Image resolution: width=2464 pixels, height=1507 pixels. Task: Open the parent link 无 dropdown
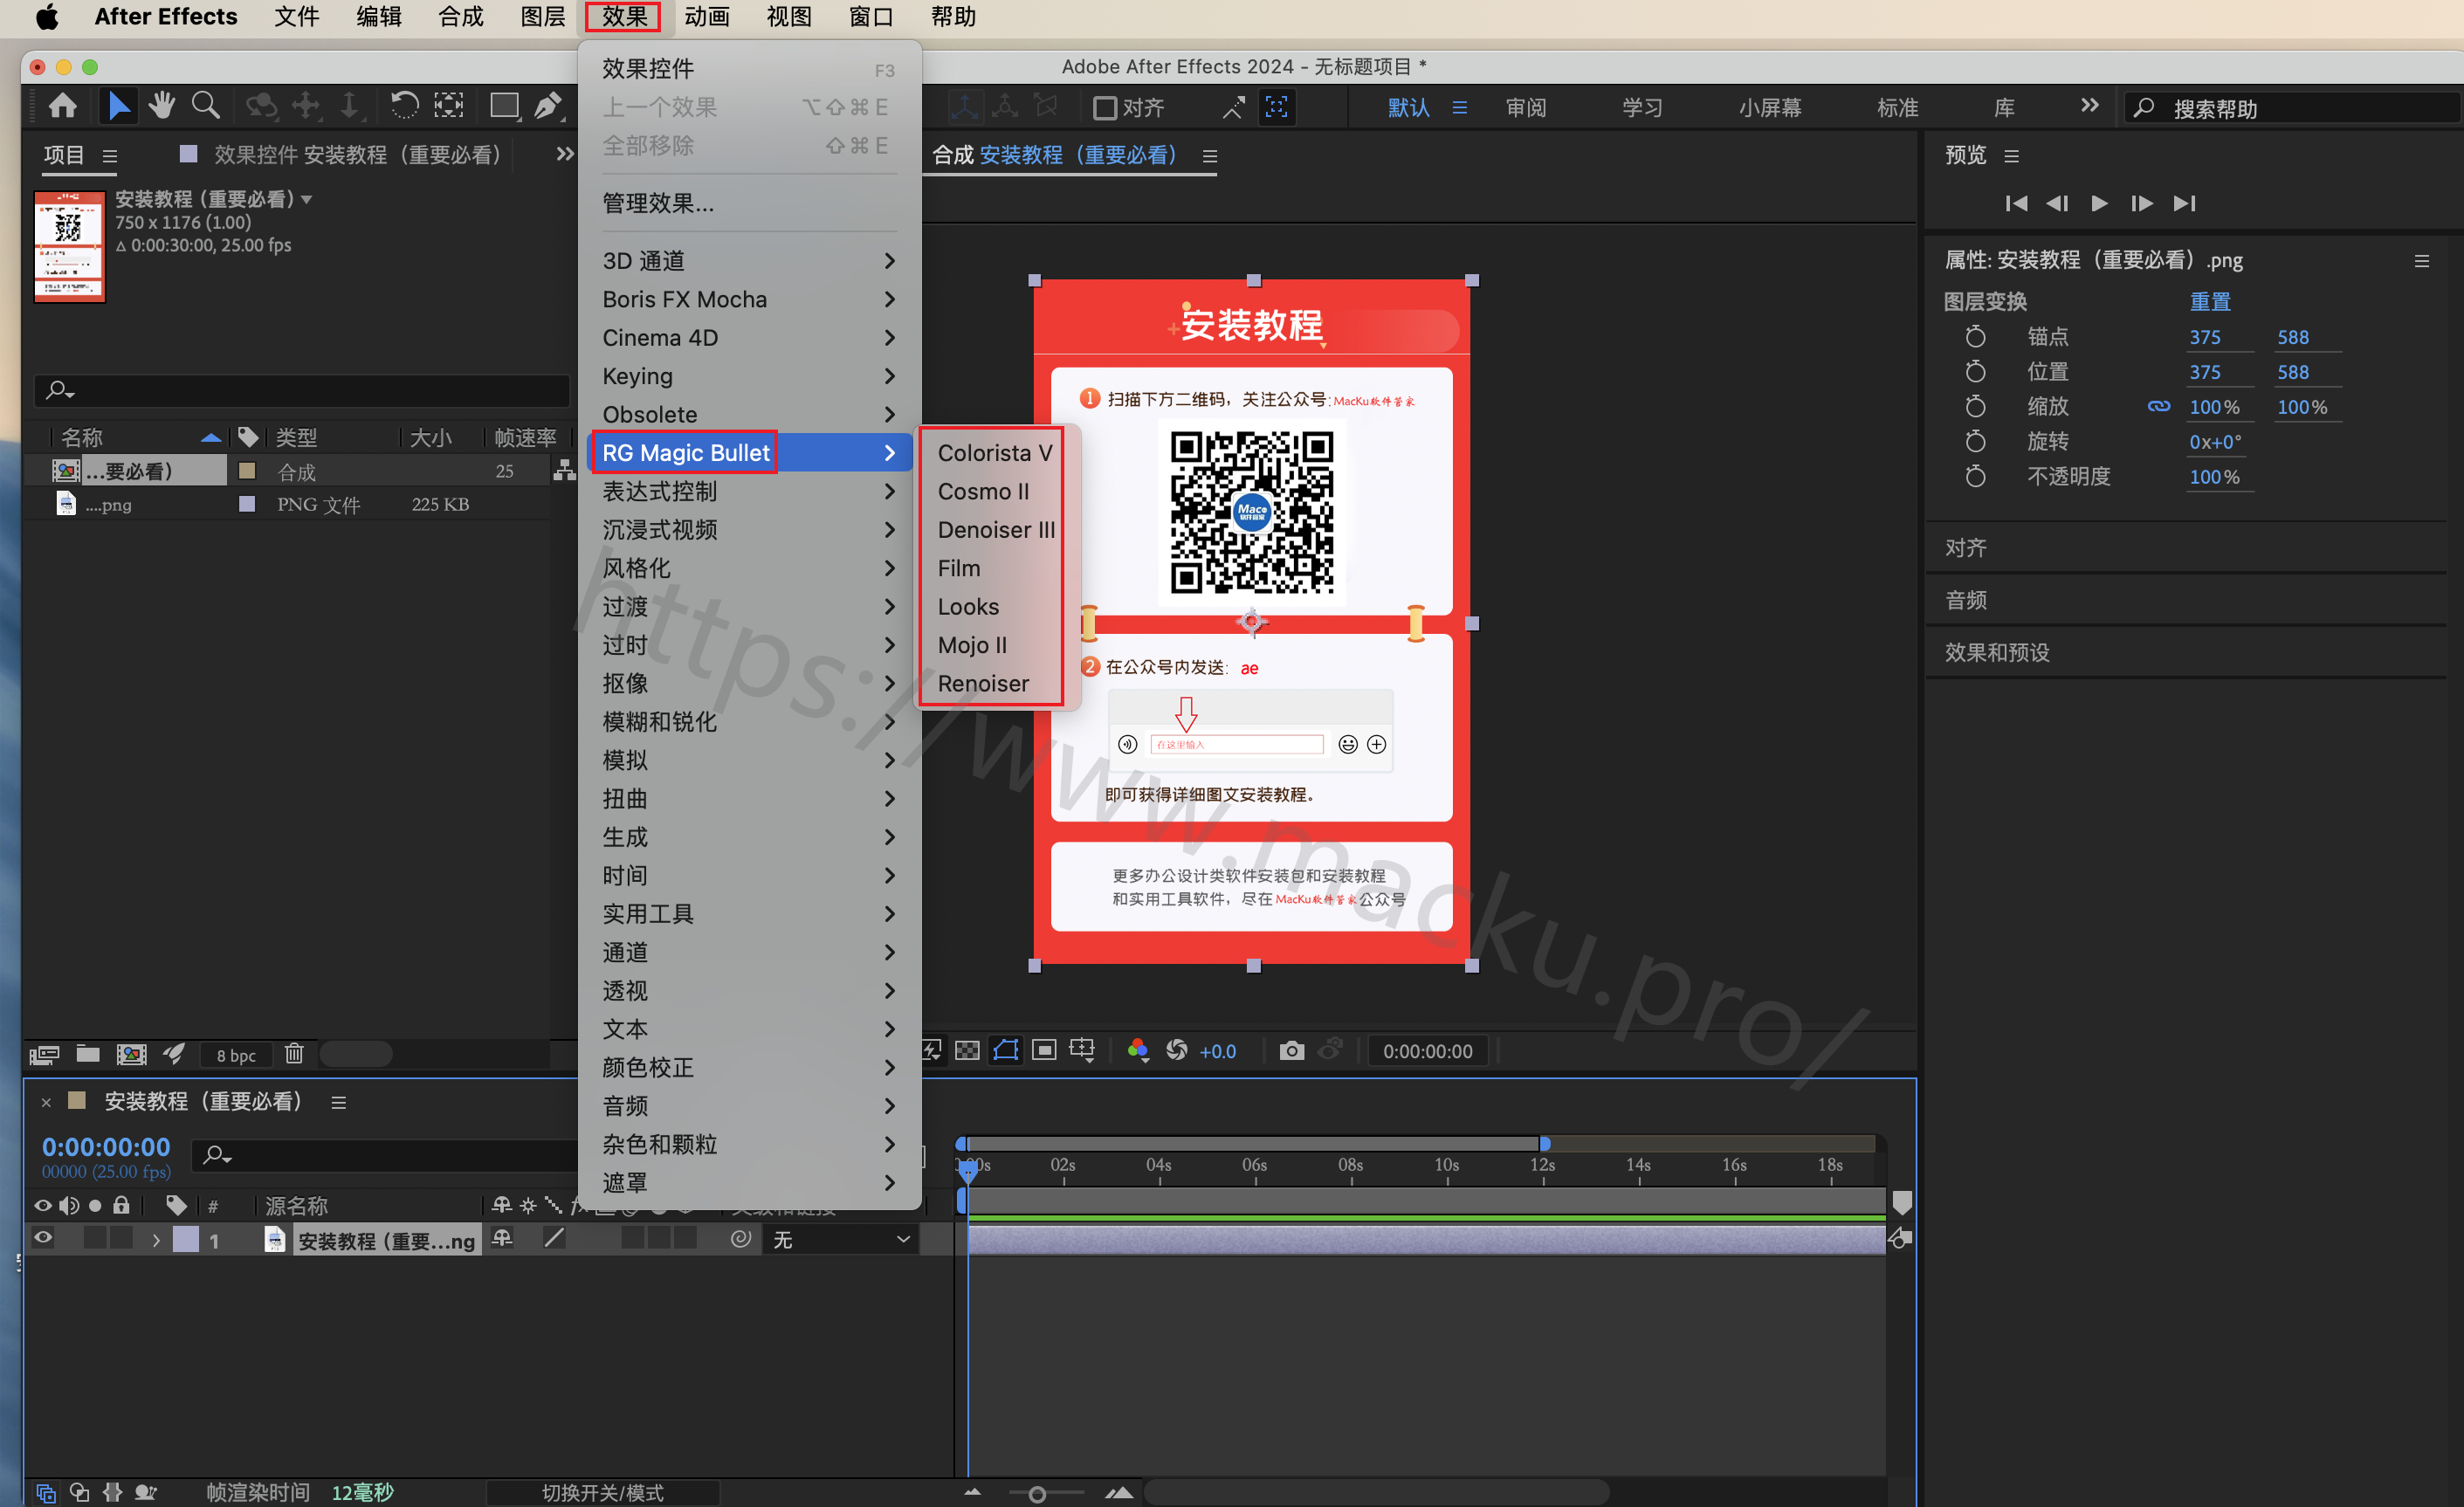(x=842, y=1239)
